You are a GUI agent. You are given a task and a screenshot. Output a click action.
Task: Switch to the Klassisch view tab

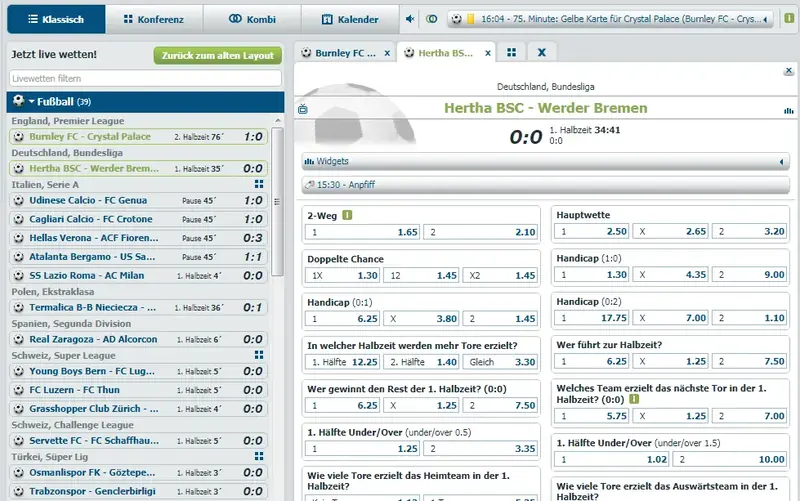56,19
